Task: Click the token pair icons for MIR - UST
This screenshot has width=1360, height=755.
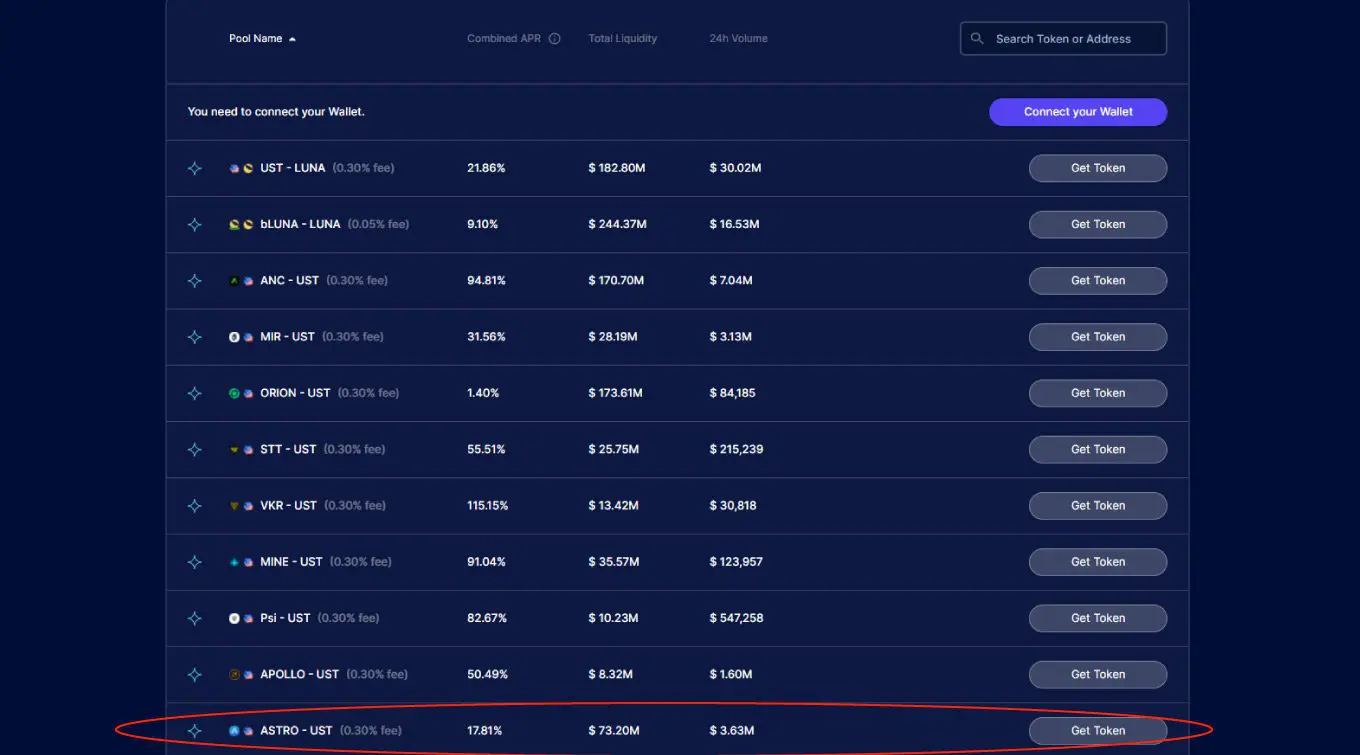Action: coord(241,337)
